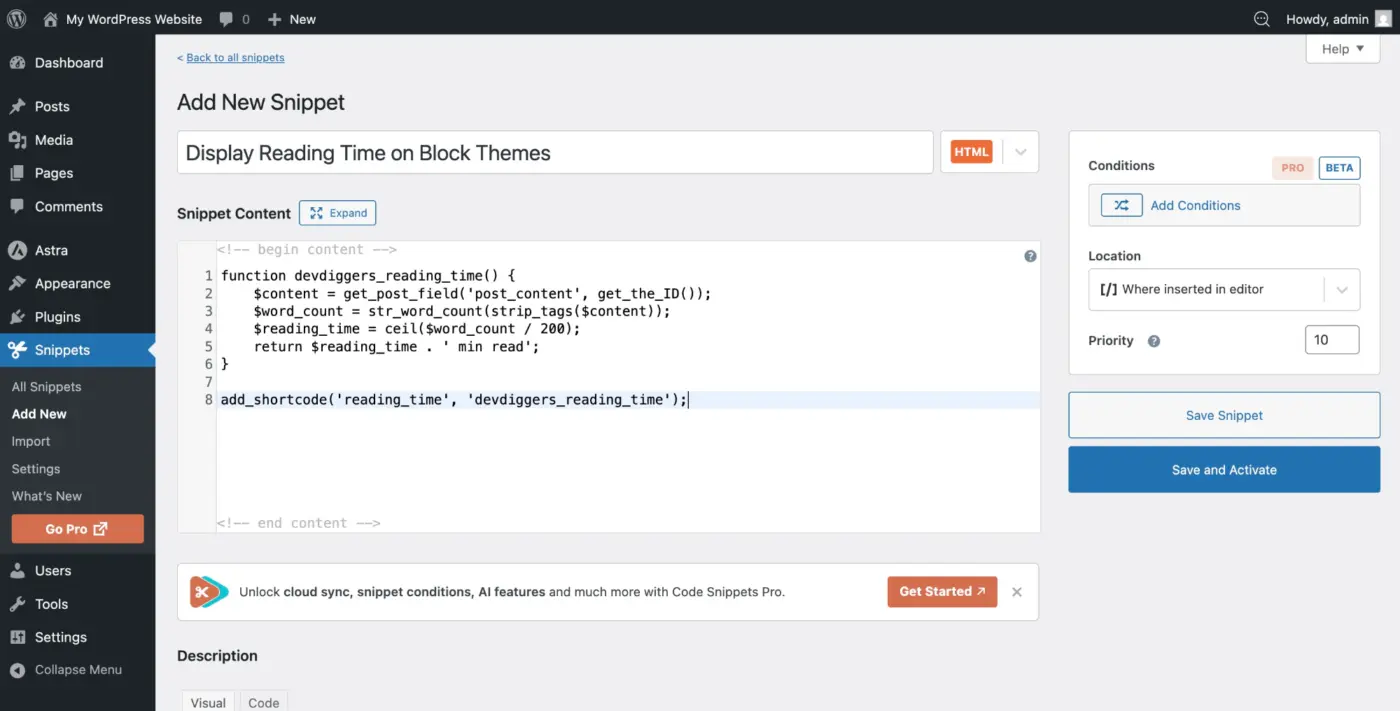Viewport: 1400px width, 711px height.
Task: Click the Comments icon in sidebar
Action: pyautogui.click(x=17, y=206)
